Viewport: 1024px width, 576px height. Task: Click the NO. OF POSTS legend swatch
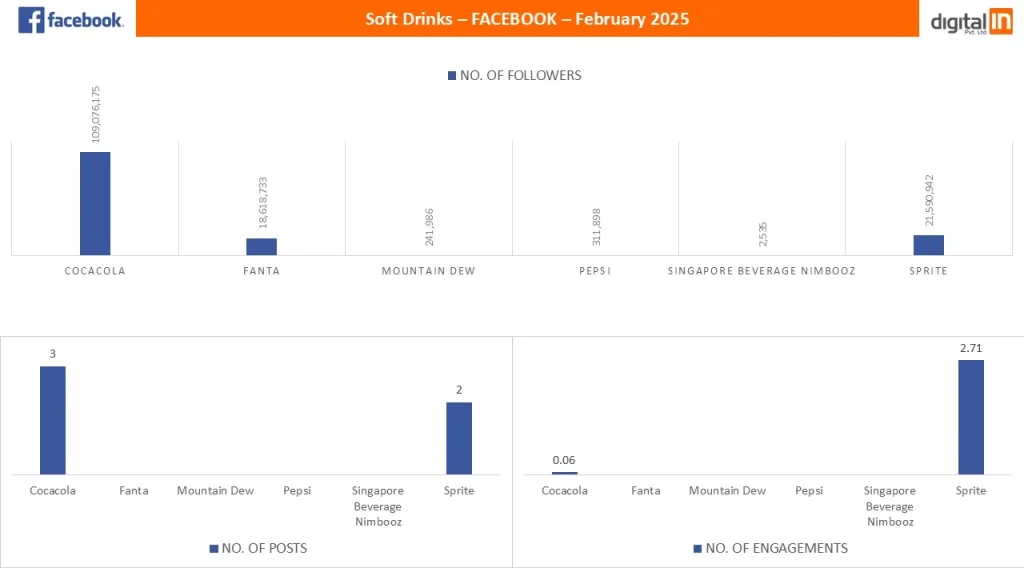pyautogui.click(x=213, y=548)
